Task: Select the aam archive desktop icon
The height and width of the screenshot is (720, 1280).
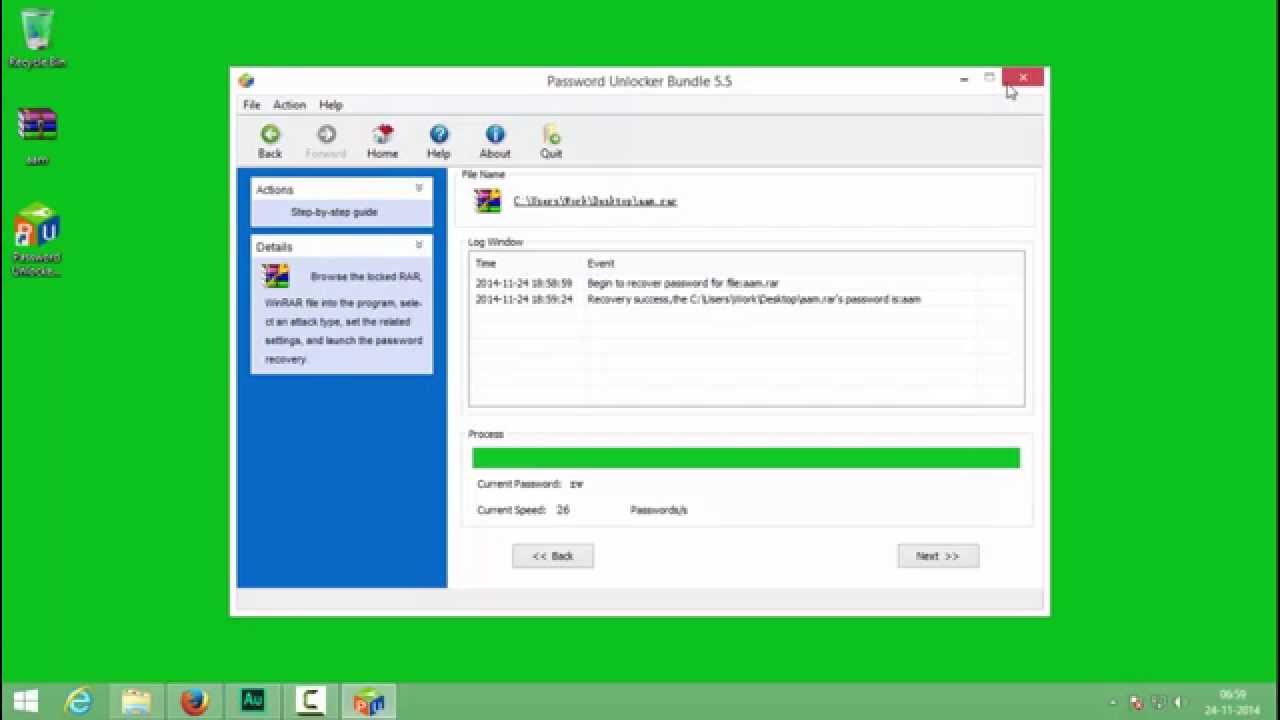Action: [37, 135]
